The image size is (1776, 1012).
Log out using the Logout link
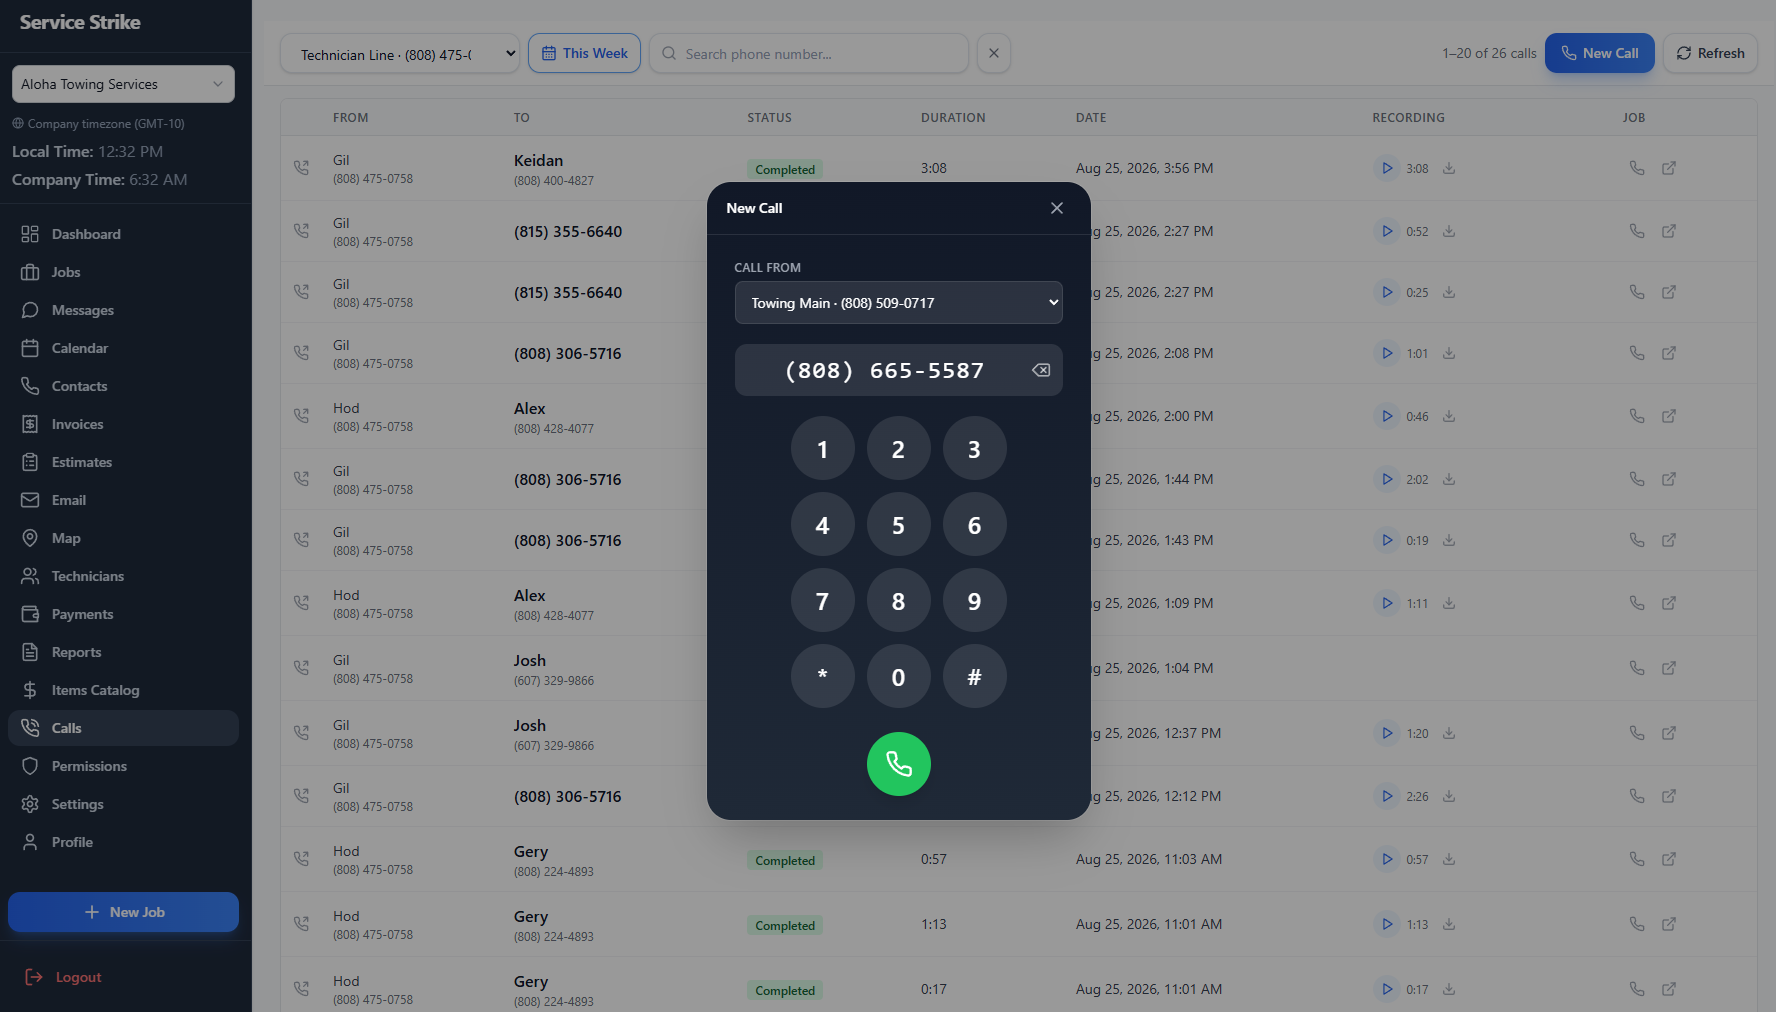tap(64, 977)
